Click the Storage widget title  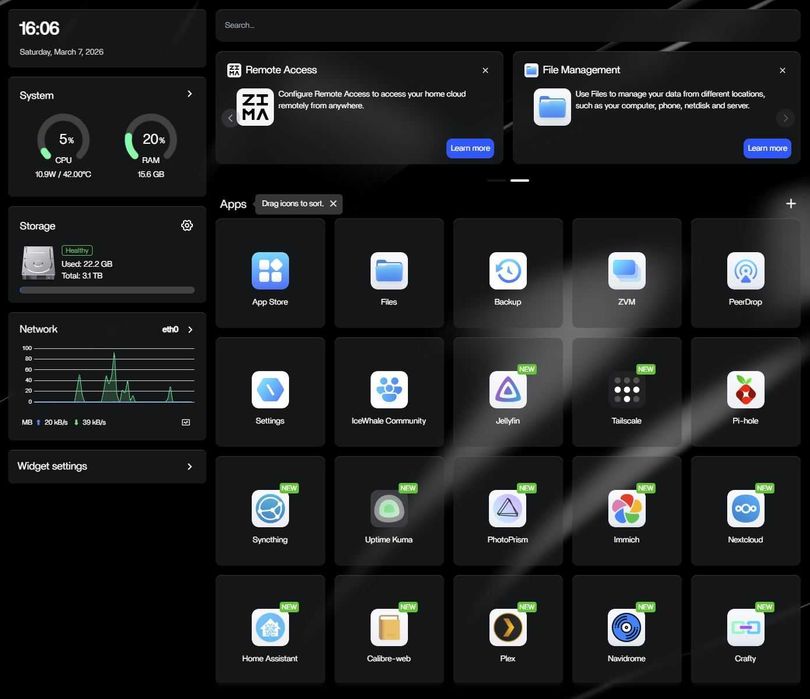37,226
